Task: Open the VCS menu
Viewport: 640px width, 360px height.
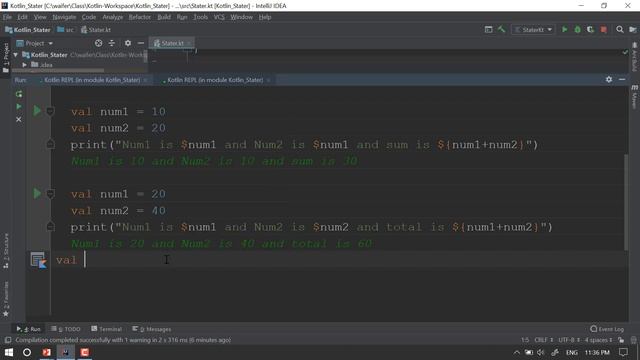Action: (x=219, y=17)
